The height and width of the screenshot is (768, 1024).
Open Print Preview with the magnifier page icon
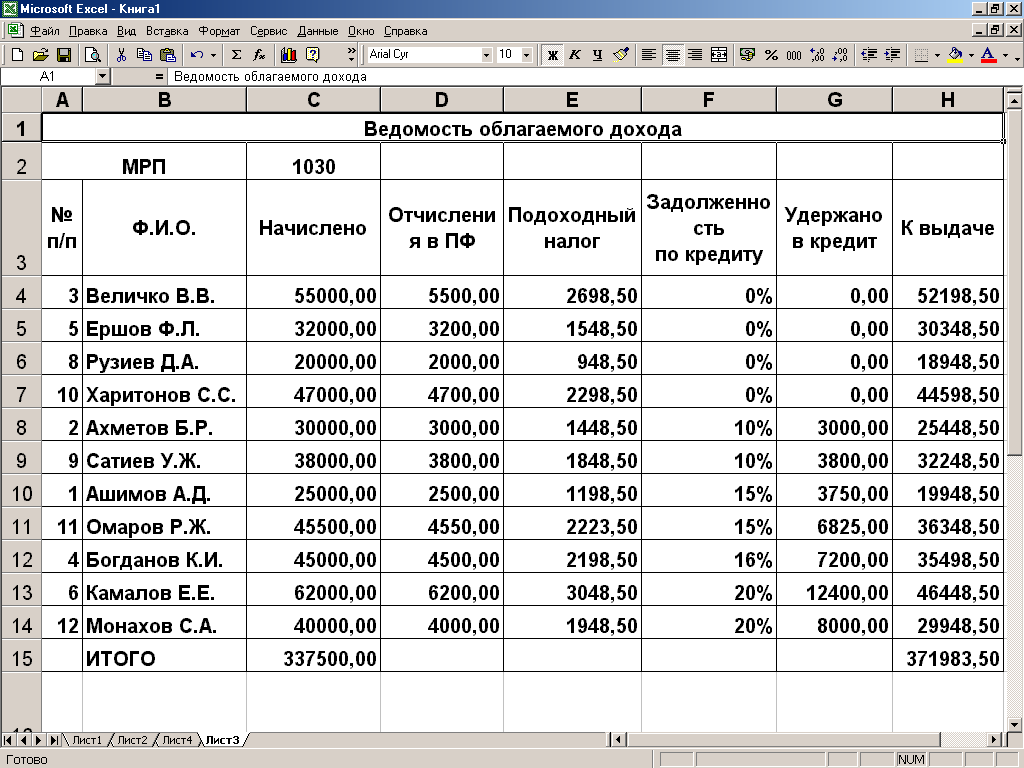pyautogui.click(x=93, y=55)
